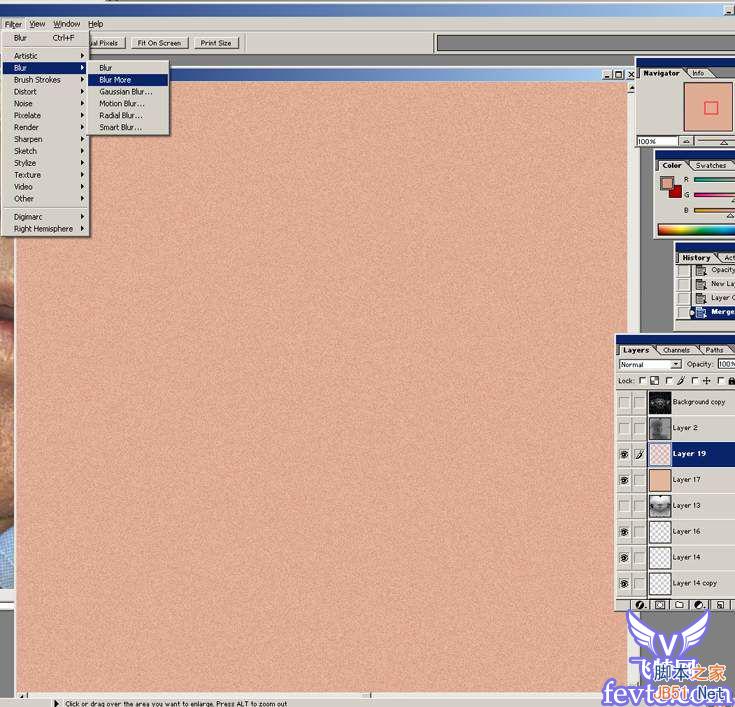Screen dimensions: 735x707
Task: Click the layer Opacity value field
Action: pos(726,364)
